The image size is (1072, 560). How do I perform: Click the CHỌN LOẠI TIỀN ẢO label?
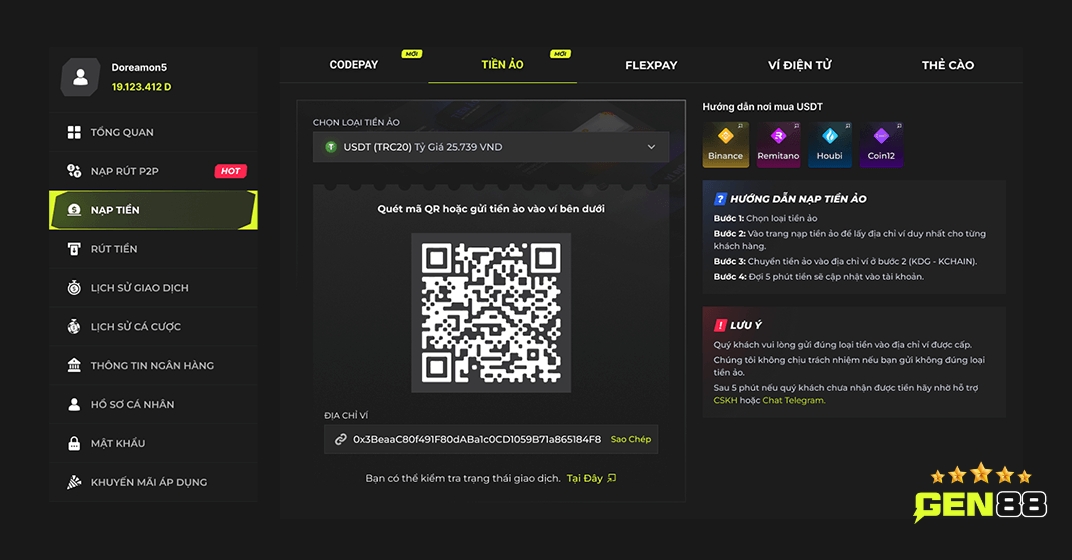356,122
